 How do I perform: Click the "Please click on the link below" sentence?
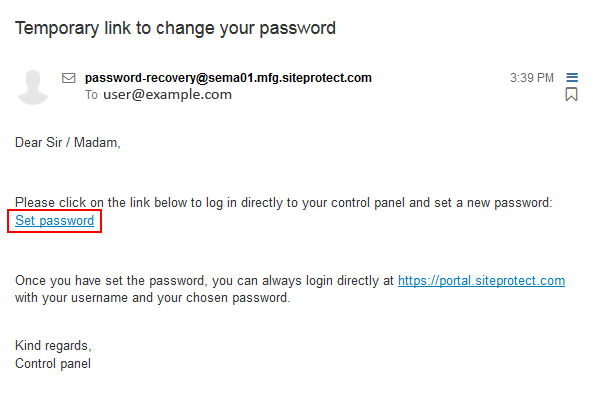[x=284, y=203]
